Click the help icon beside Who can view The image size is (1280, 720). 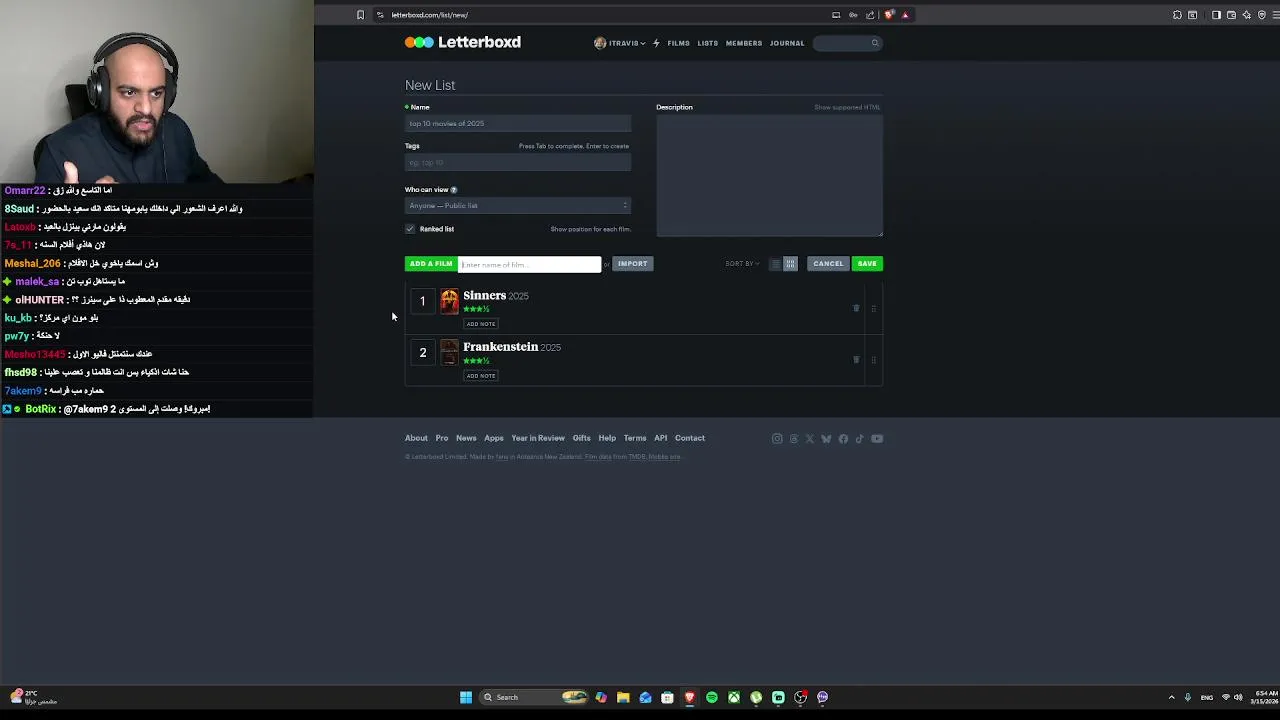click(453, 190)
